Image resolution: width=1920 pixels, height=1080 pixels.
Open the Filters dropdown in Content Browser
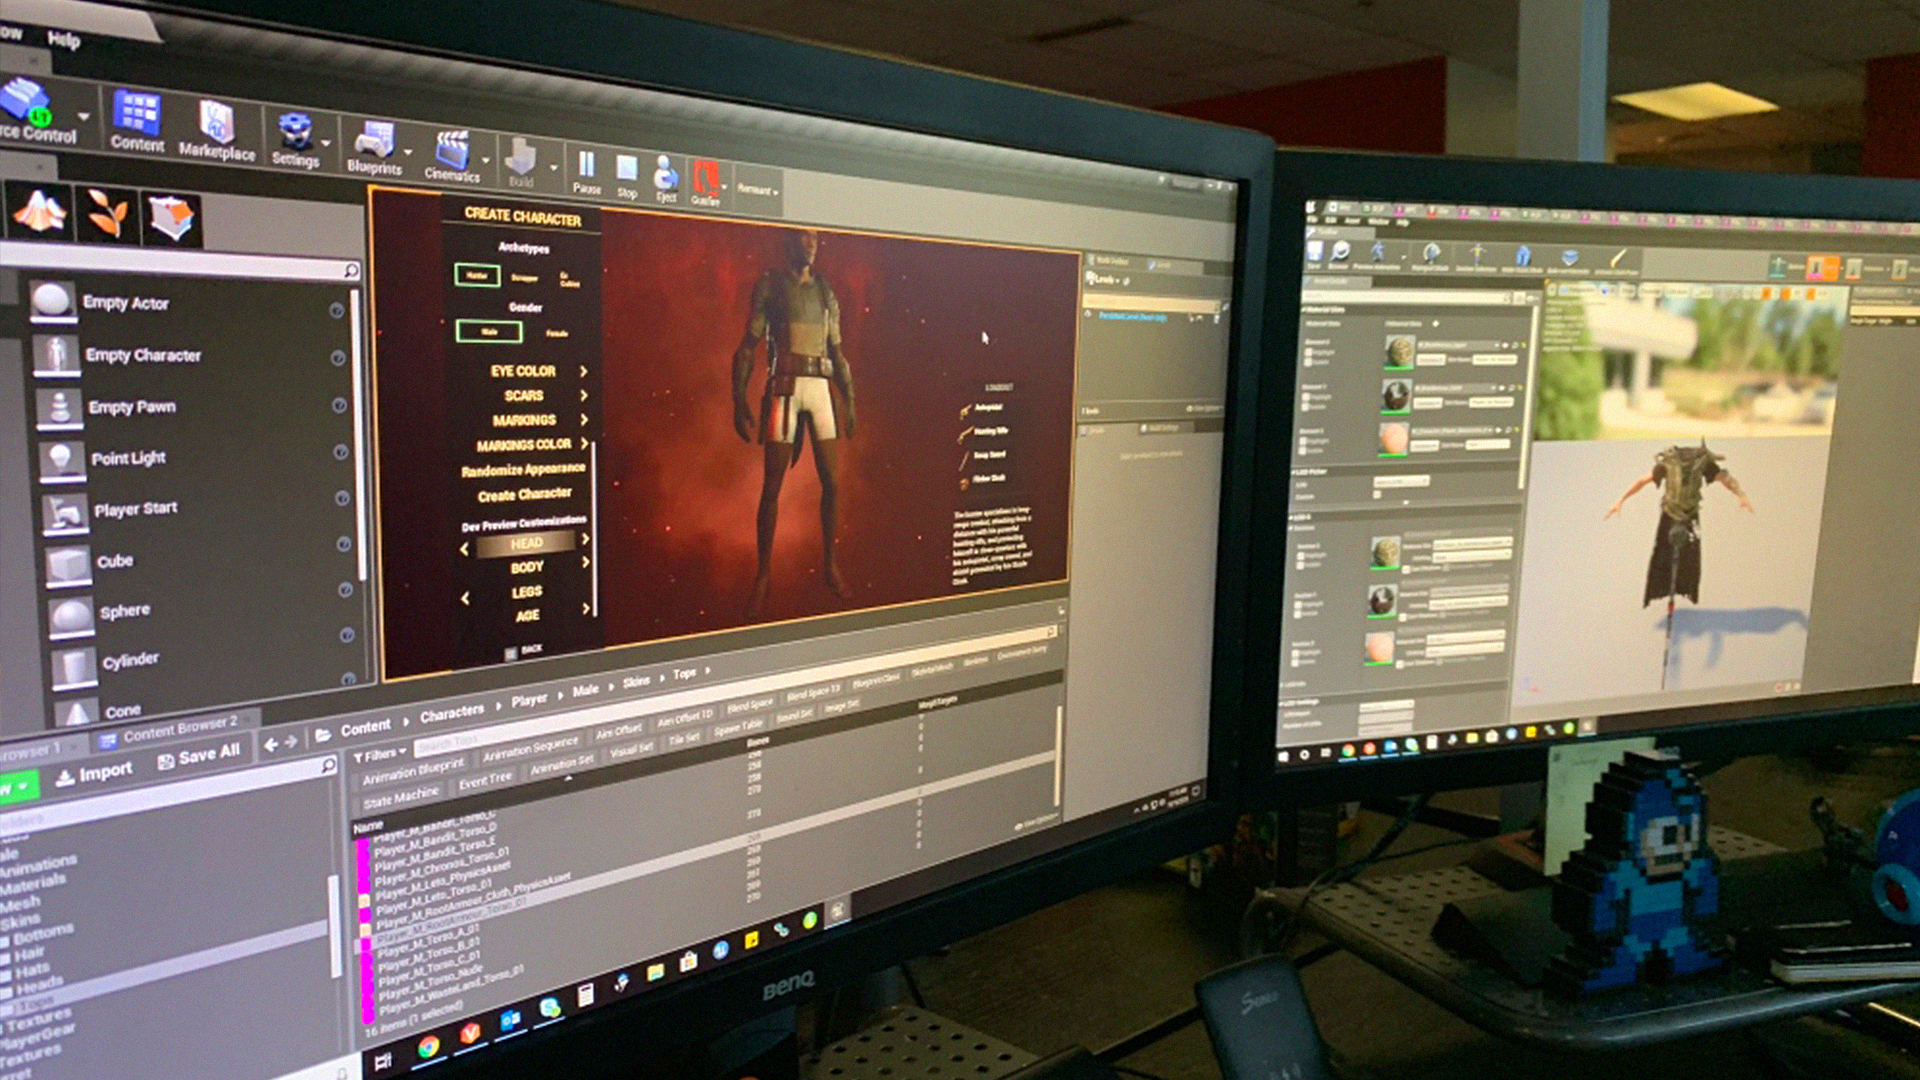pyautogui.click(x=380, y=754)
